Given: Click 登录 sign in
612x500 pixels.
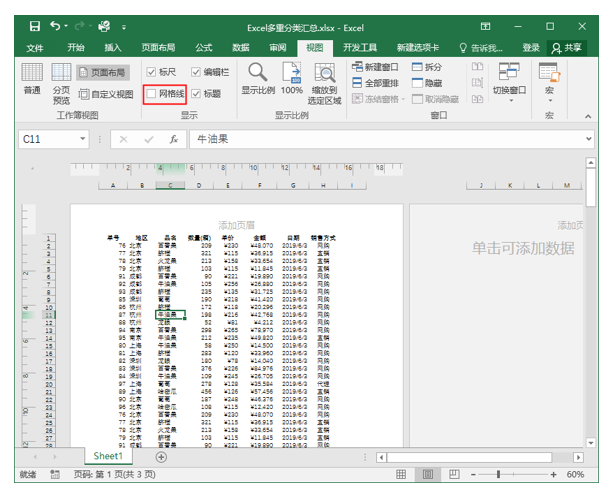Looking at the screenshot, I should [x=531, y=48].
